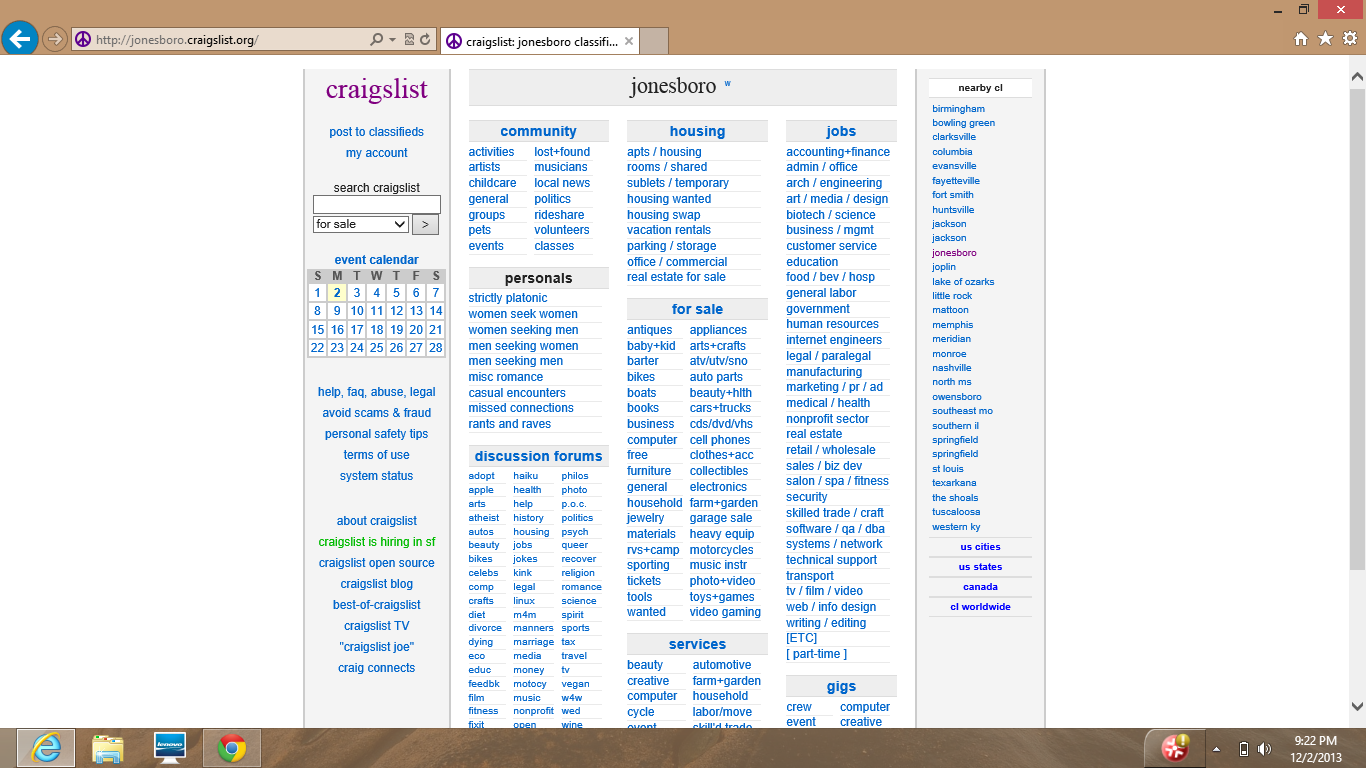This screenshot has width=1366, height=768.
Task: Open the 'community' section header
Action: click(x=538, y=131)
